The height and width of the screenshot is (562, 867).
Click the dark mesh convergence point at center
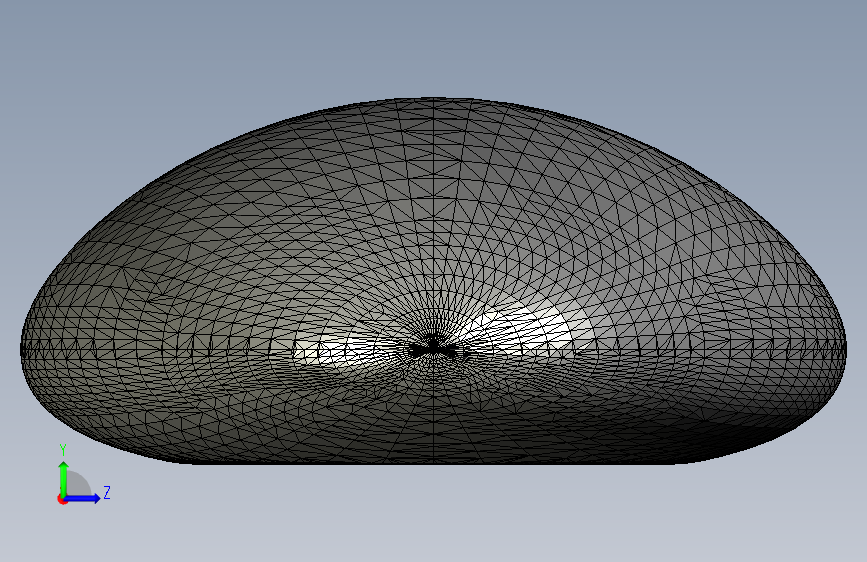(432, 348)
